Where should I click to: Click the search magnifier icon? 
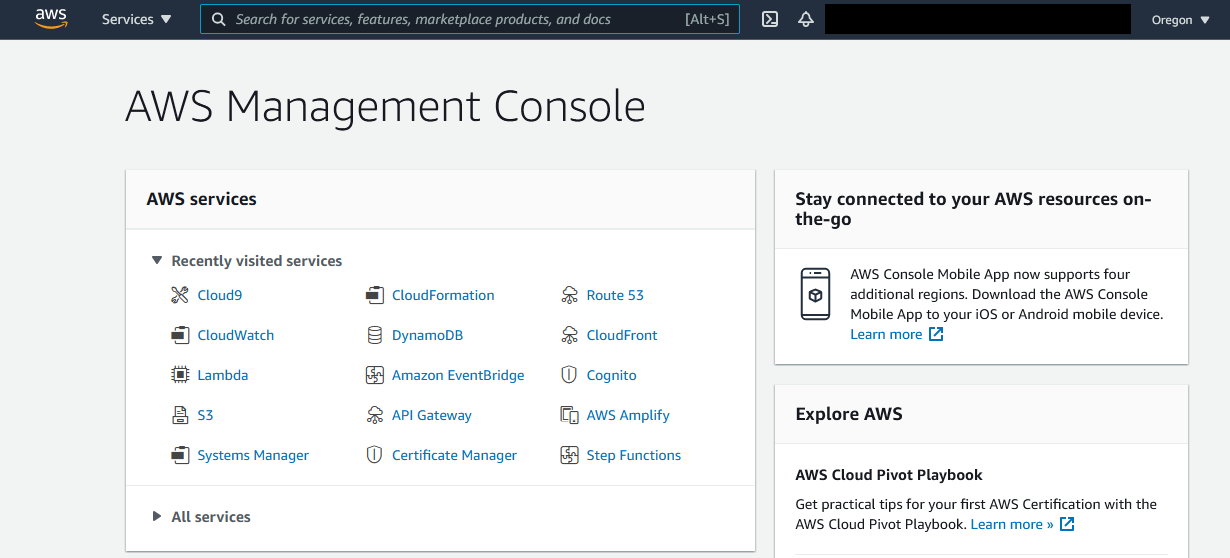pos(219,19)
